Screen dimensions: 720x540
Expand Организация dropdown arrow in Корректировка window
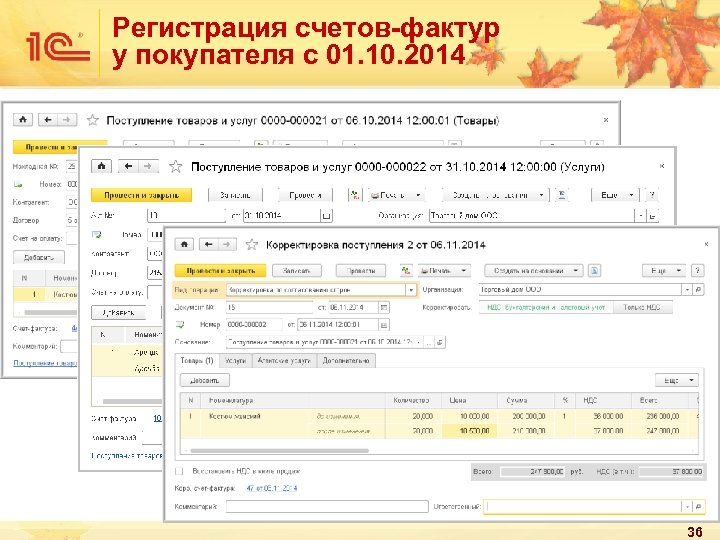[x=687, y=290]
